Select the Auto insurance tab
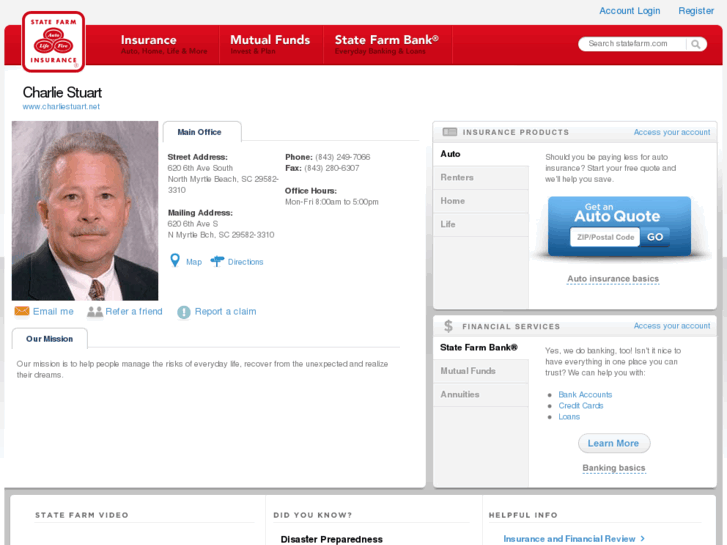 click(x=481, y=154)
